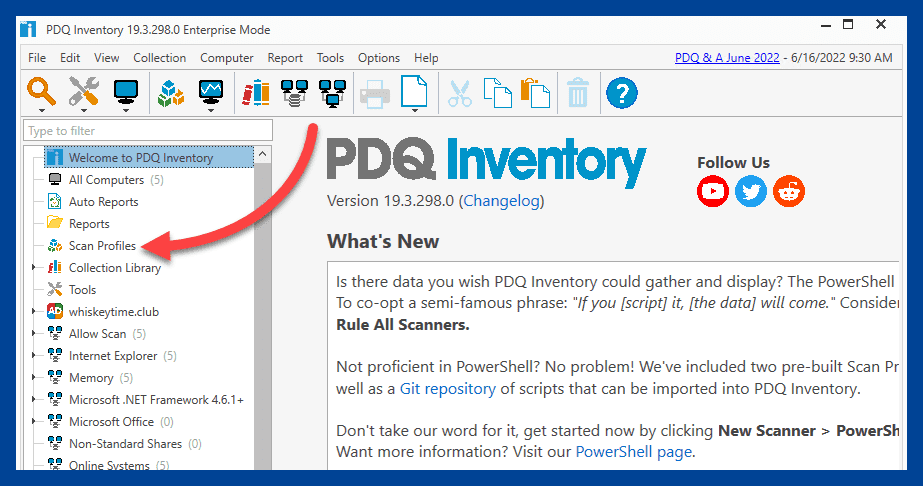Click the clipboard Paste toolbar icon
The height and width of the screenshot is (486, 923).
click(535, 94)
